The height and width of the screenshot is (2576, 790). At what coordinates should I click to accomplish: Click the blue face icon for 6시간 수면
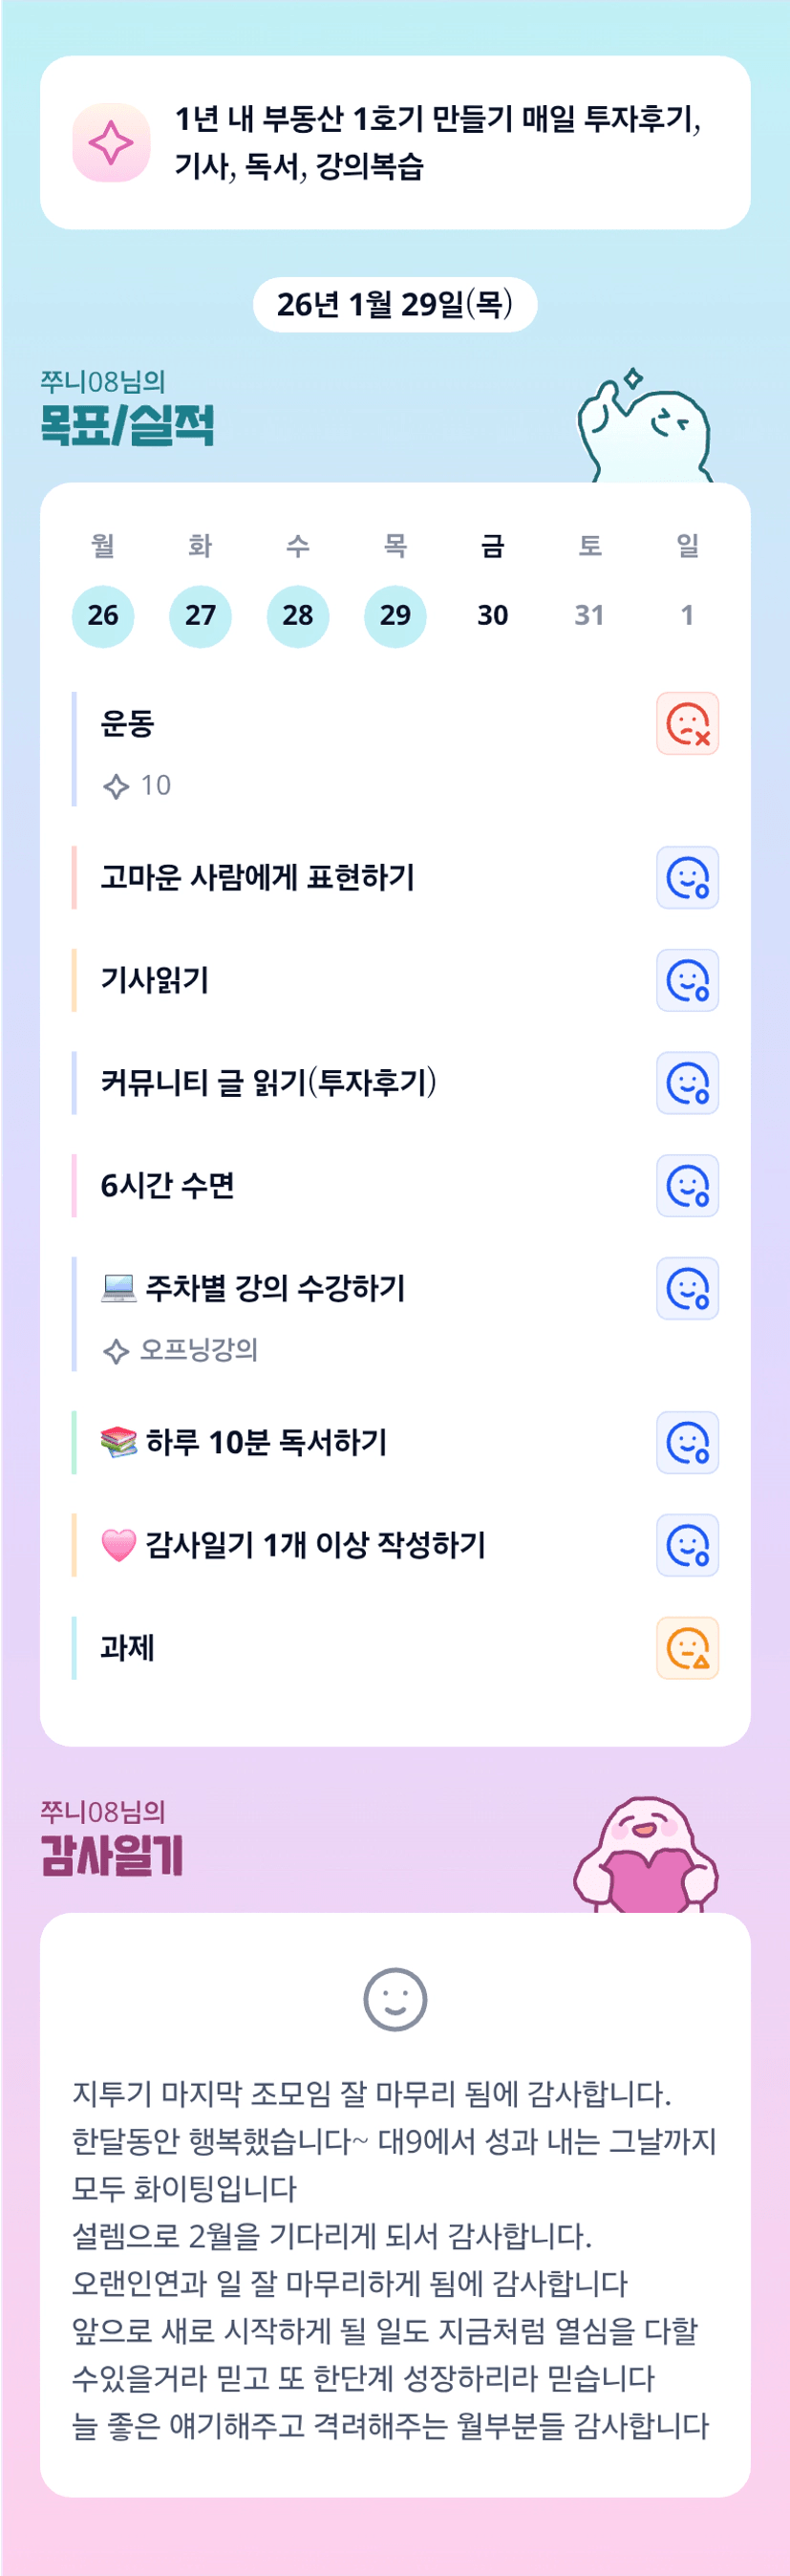(x=687, y=1186)
